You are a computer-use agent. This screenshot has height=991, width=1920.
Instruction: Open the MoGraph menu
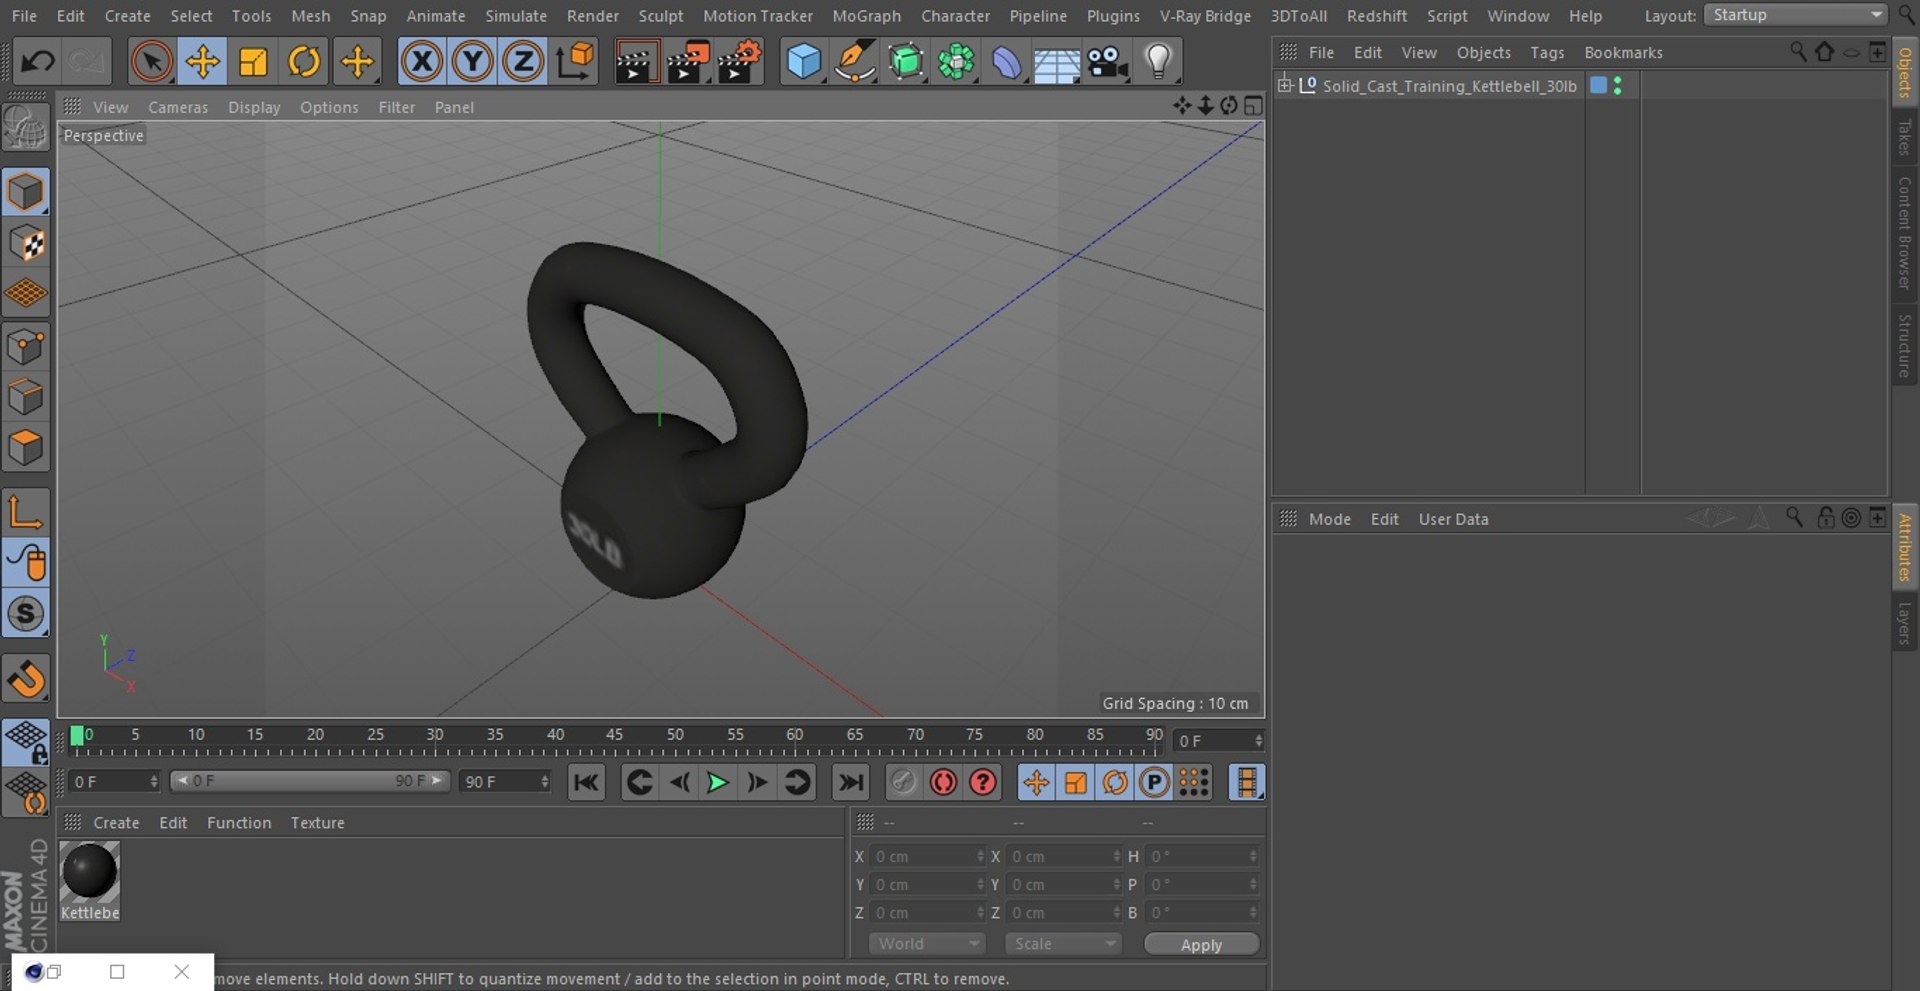866,16
